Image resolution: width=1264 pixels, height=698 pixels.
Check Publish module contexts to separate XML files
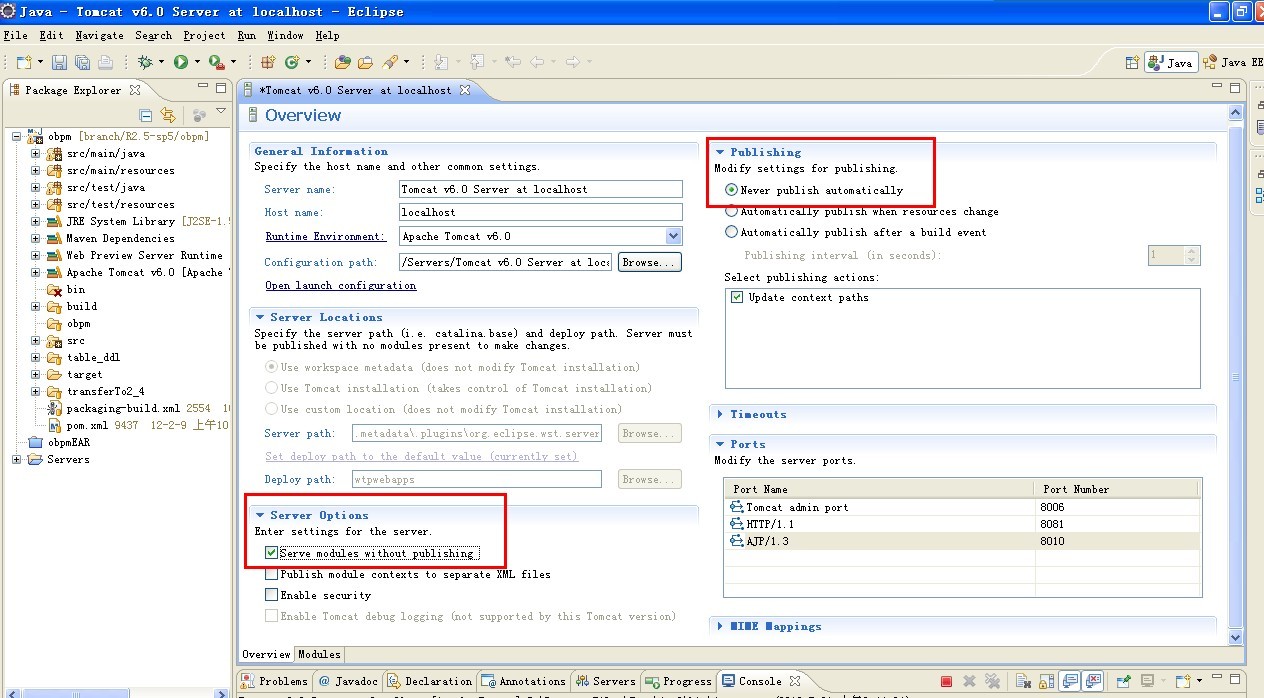click(271, 574)
